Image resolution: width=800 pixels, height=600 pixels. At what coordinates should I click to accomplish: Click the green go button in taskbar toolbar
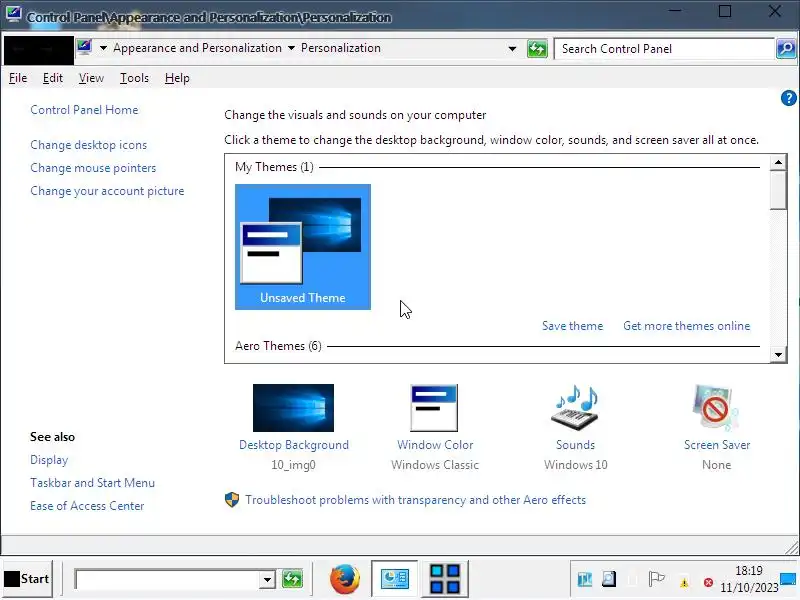(x=292, y=579)
